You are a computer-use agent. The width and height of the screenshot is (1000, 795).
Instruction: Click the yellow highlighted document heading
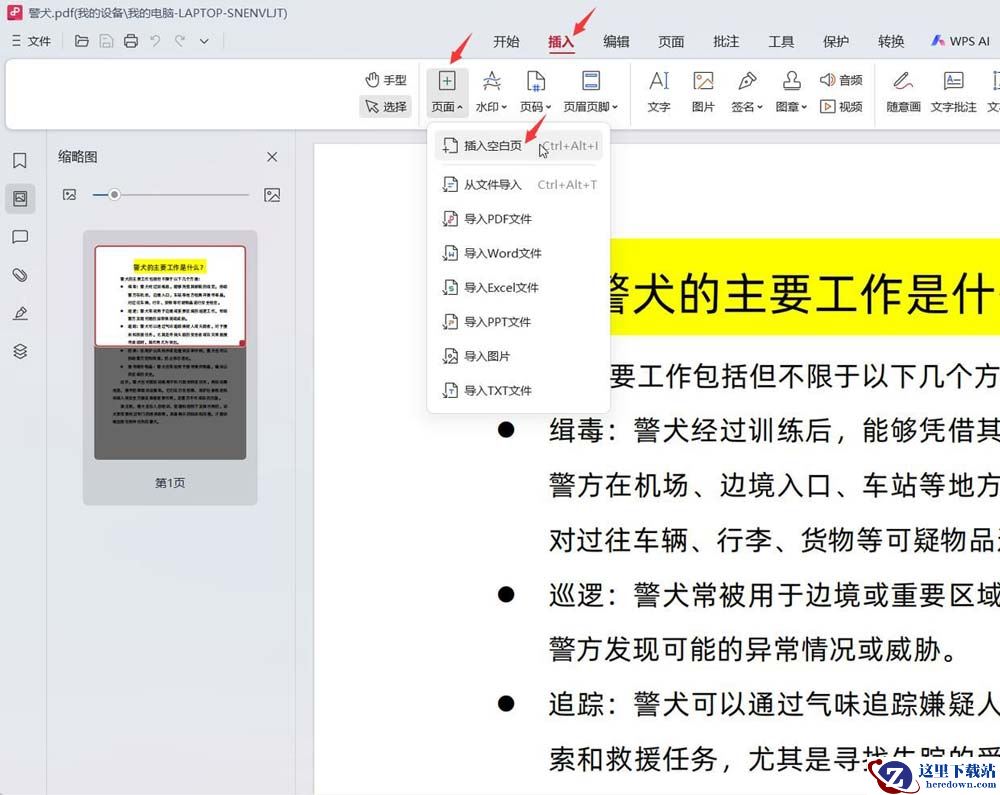[804, 287]
